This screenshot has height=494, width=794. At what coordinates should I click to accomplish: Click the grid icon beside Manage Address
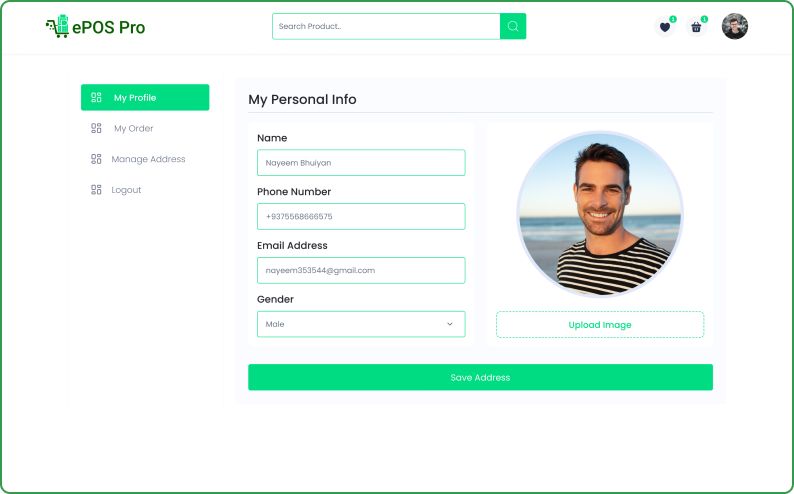[96, 159]
